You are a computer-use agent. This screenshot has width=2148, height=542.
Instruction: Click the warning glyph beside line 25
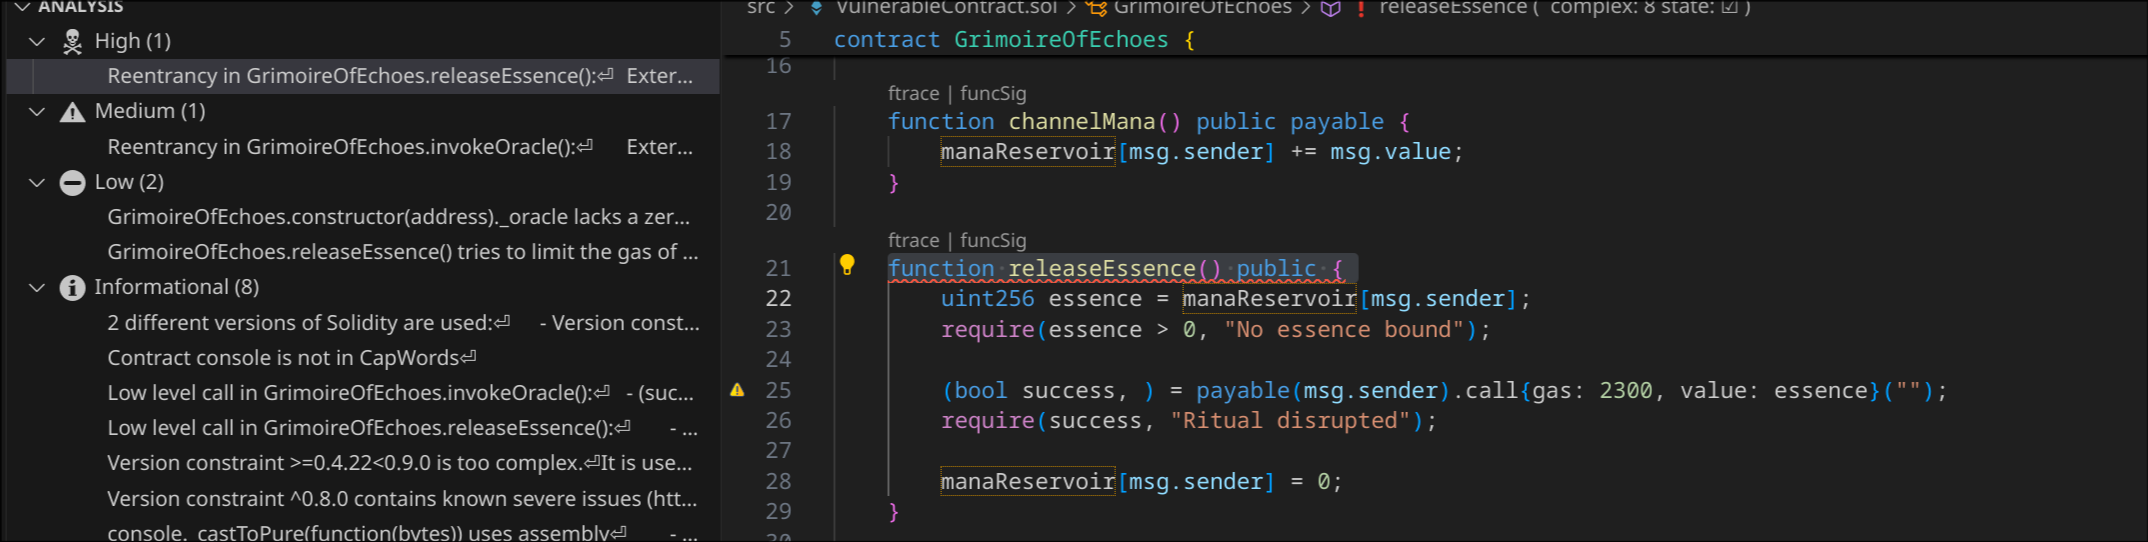click(x=737, y=390)
